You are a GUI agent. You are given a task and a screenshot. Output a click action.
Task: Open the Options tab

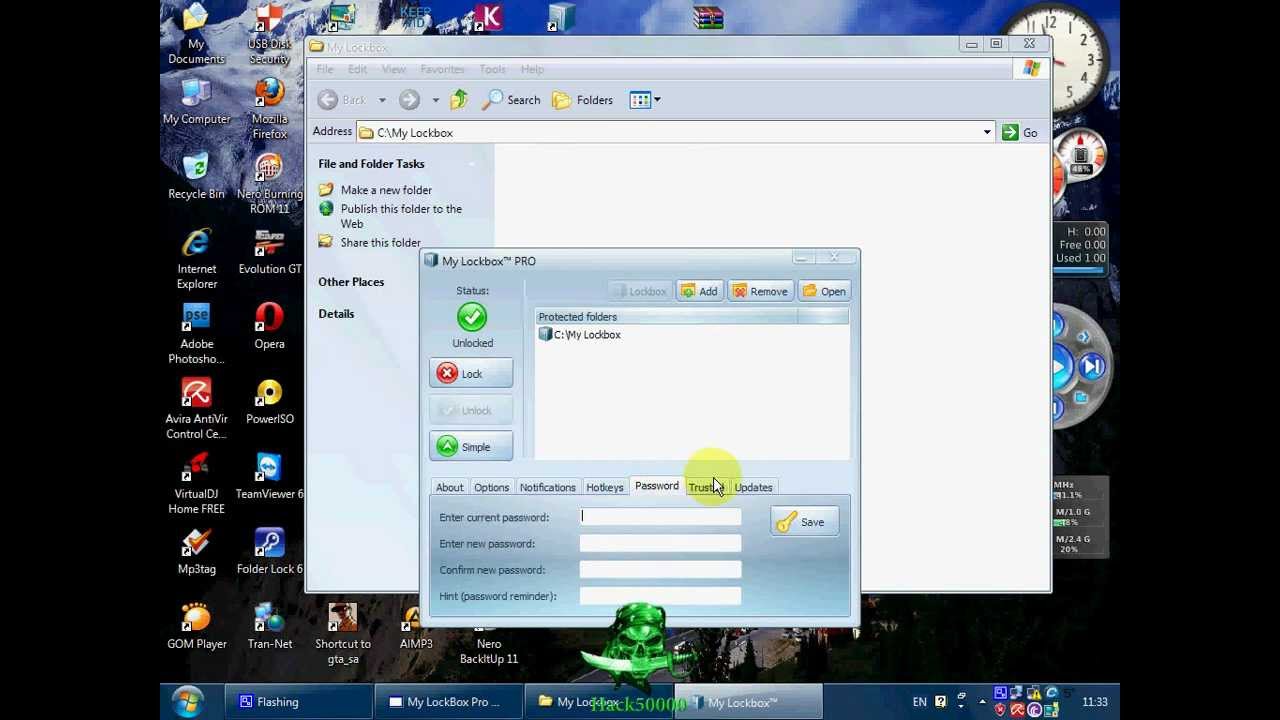click(491, 487)
